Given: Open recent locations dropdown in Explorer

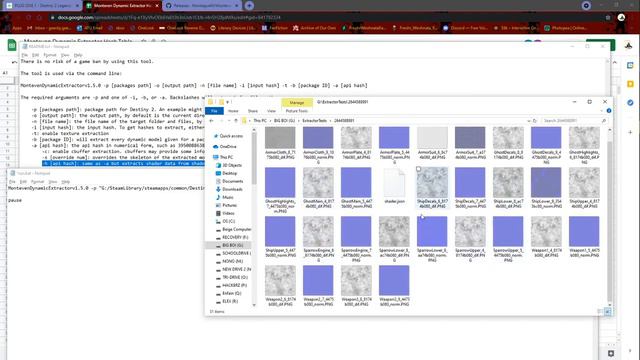Looking at the screenshot, I should click(229, 121).
